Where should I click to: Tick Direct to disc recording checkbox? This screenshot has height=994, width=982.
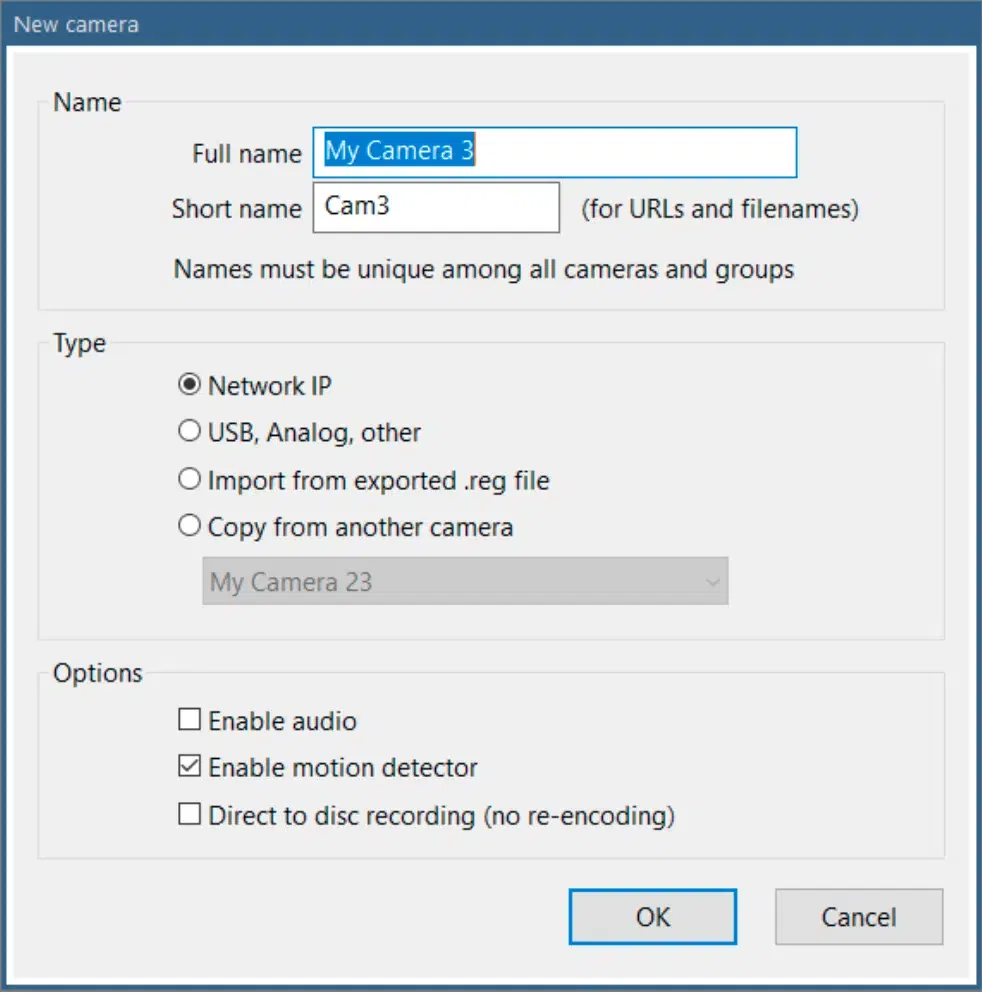189,815
